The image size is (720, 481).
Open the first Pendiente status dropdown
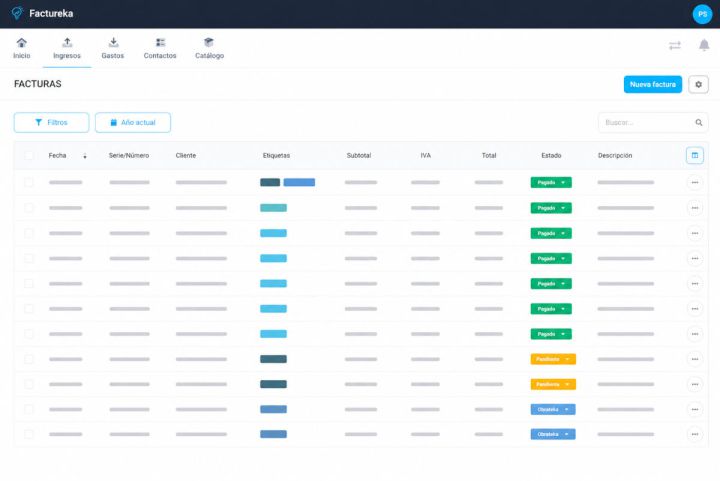(x=553, y=359)
